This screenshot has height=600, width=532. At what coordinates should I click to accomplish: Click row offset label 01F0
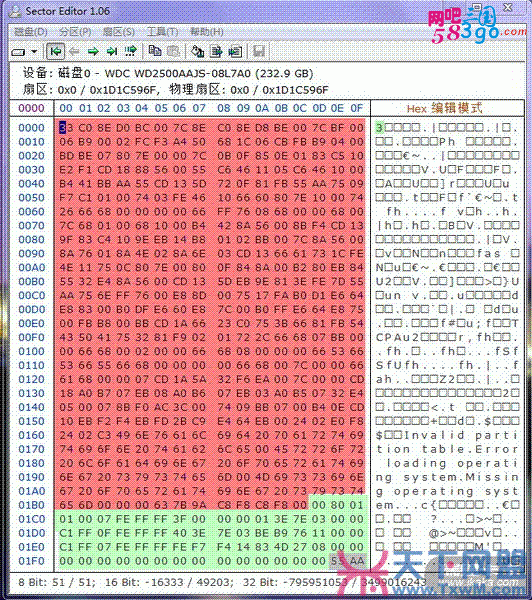point(31,561)
